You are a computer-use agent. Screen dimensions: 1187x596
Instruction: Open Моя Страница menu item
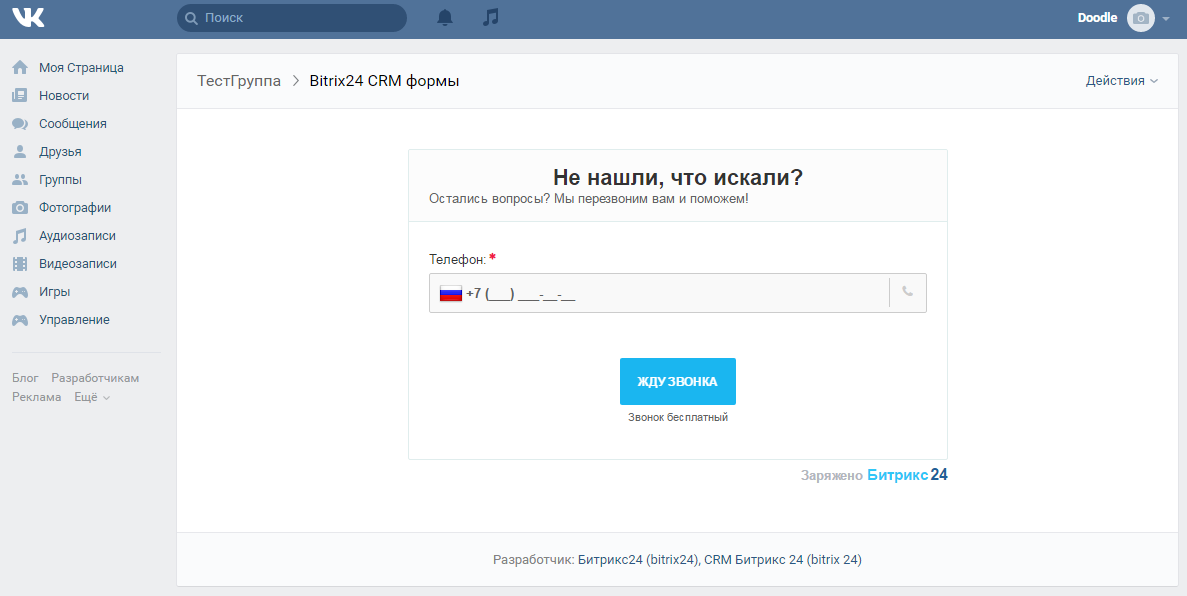point(81,67)
